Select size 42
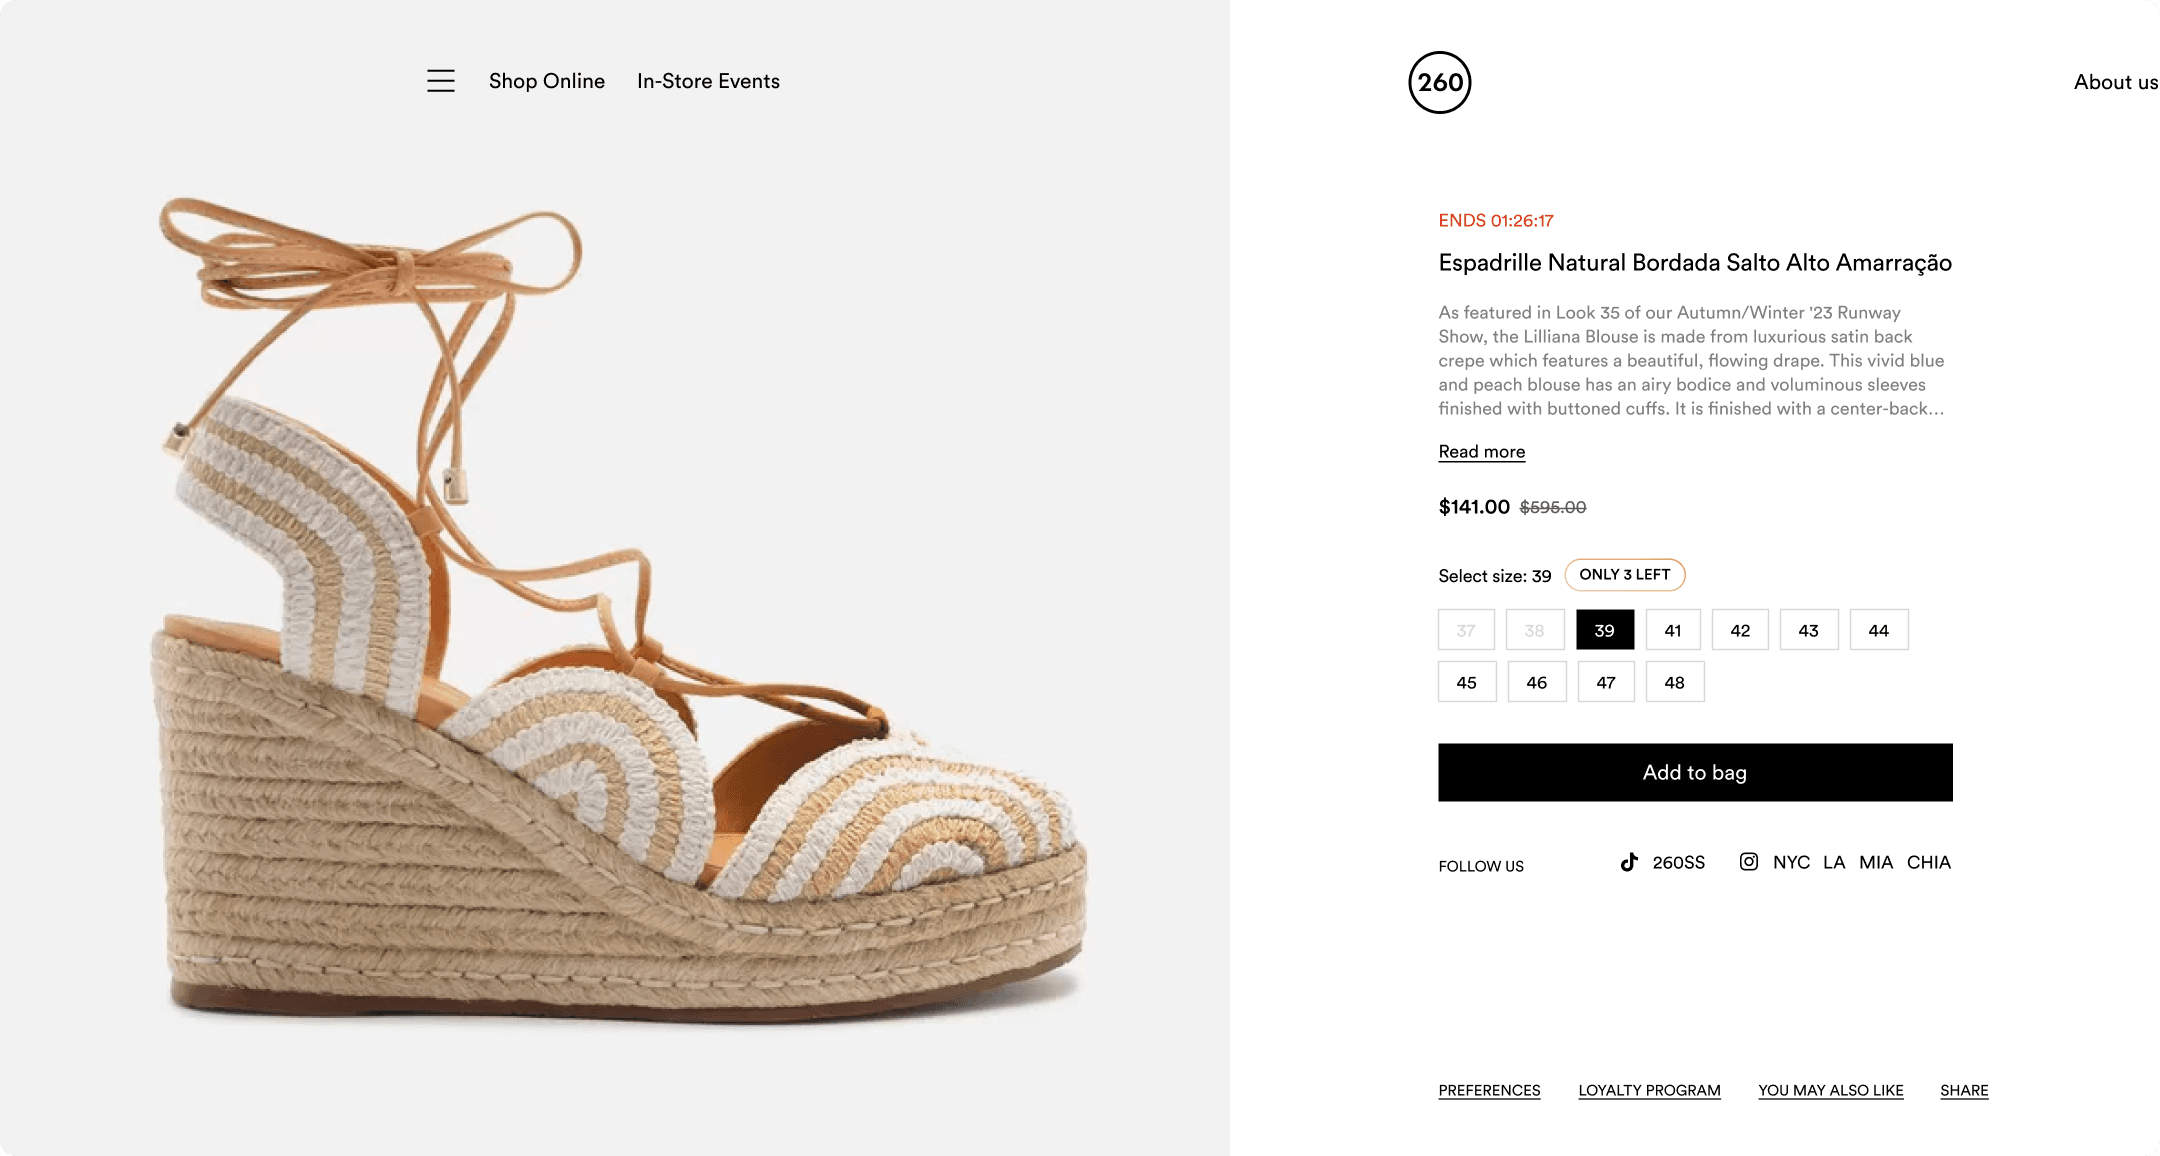The image size is (2160, 1156). click(x=1740, y=630)
